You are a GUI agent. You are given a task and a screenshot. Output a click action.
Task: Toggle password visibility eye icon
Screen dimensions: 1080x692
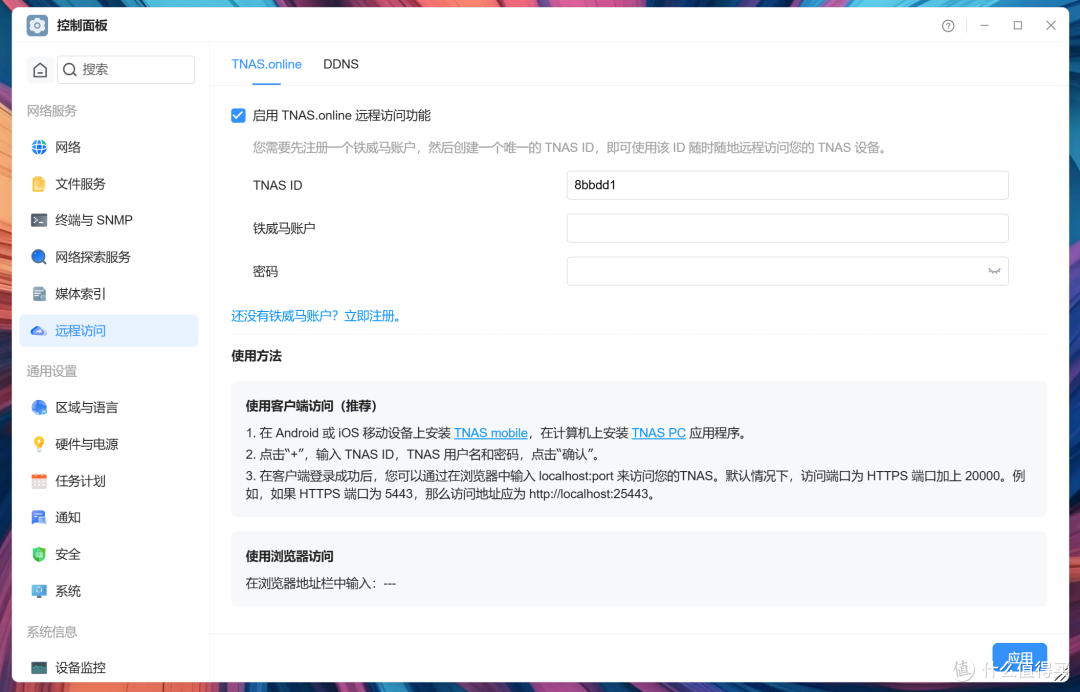tap(994, 271)
